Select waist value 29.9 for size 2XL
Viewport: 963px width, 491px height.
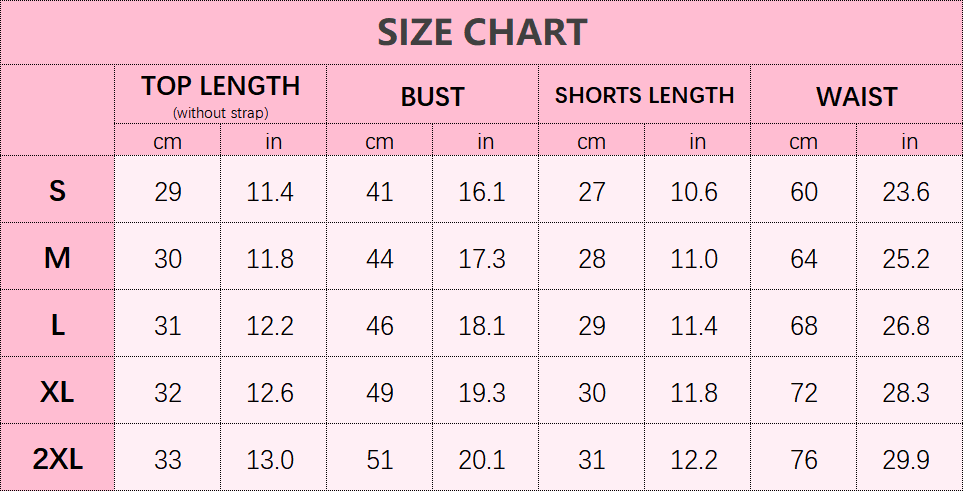906,460
